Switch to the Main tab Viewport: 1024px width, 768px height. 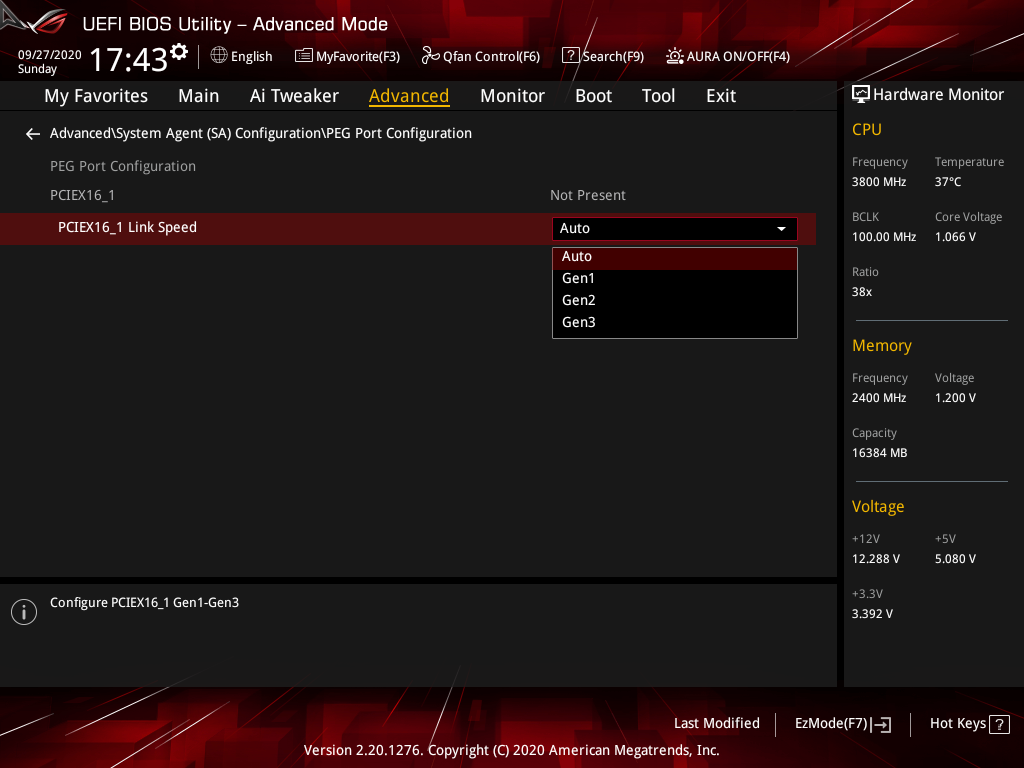point(199,96)
